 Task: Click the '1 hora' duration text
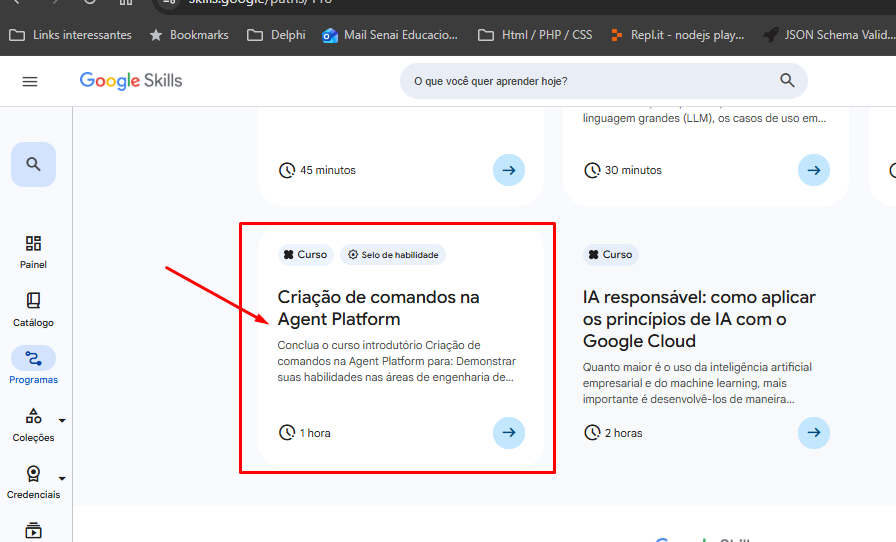[315, 433]
